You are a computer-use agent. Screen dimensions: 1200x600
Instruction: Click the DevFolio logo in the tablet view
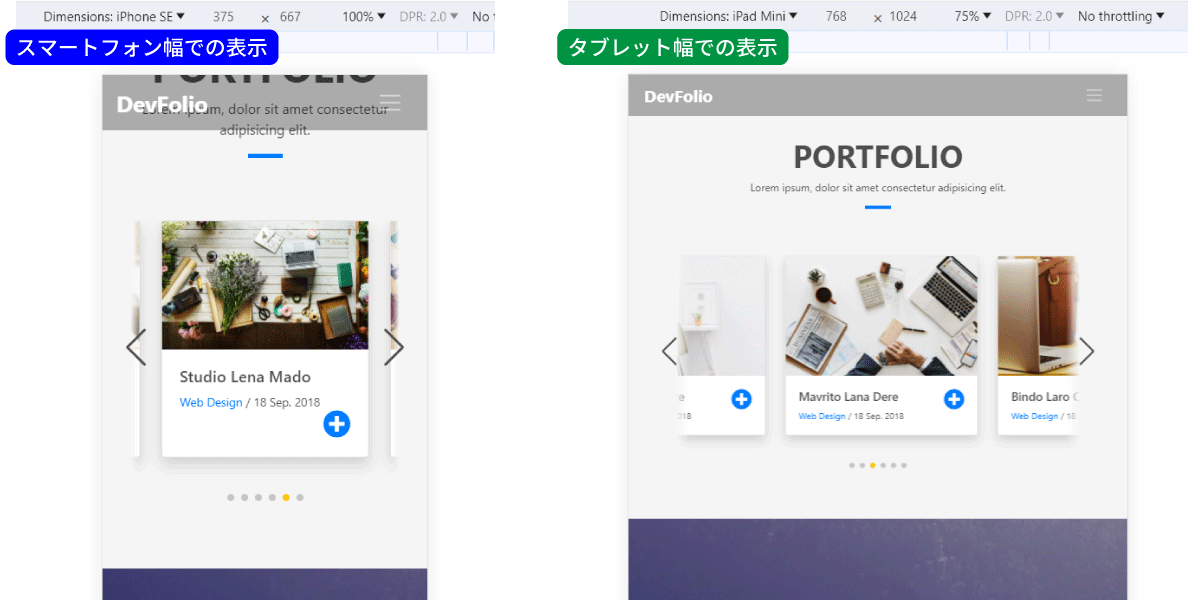tap(678, 96)
